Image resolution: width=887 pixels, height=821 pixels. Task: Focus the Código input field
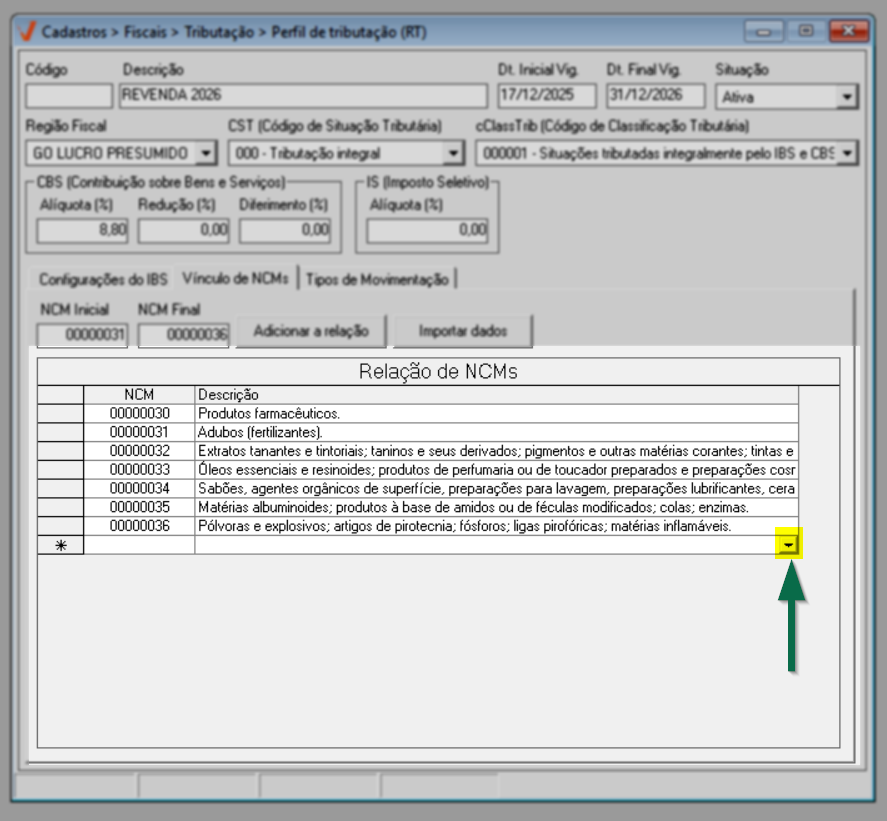click(68, 96)
